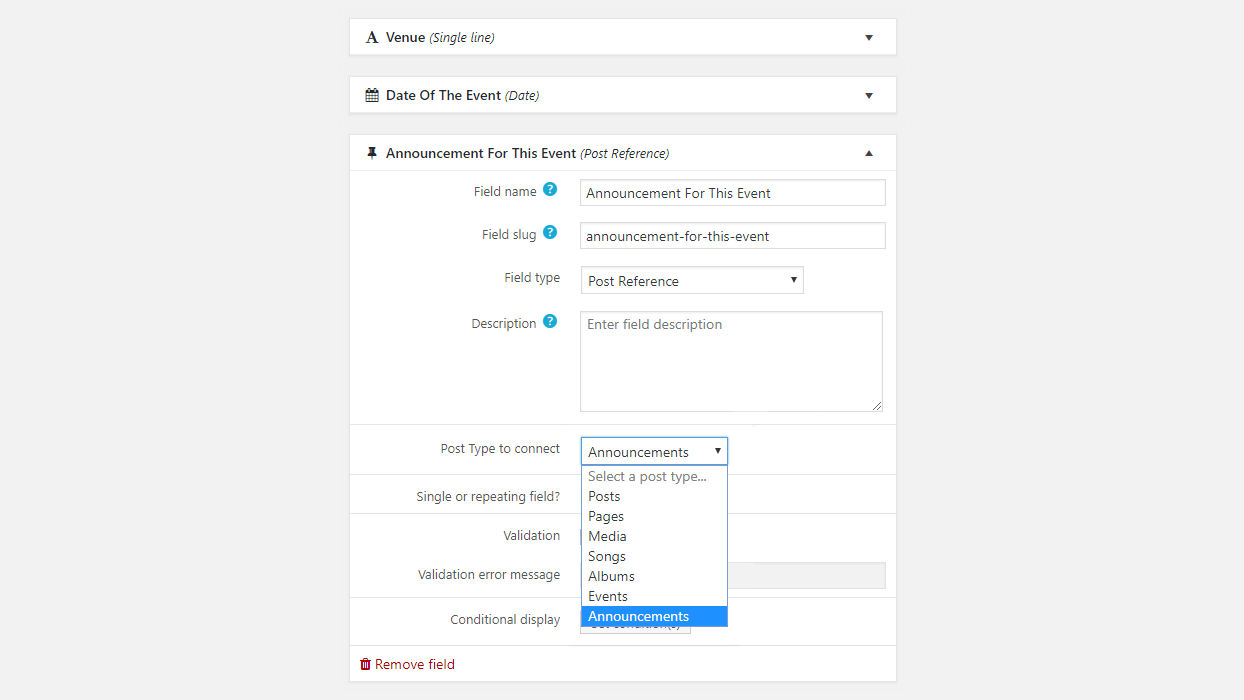Click the trash icon next to Remove field
The height and width of the screenshot is (700, 1244).
coord(366,664)
